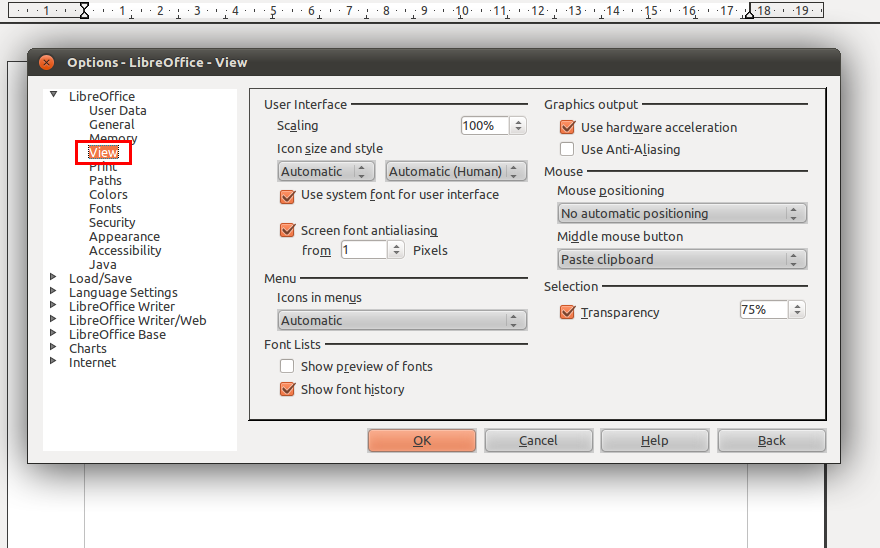This screenshot has width=880, height=548.
Task: Click the Scaling percentage field
Action: tap(485, 125)
